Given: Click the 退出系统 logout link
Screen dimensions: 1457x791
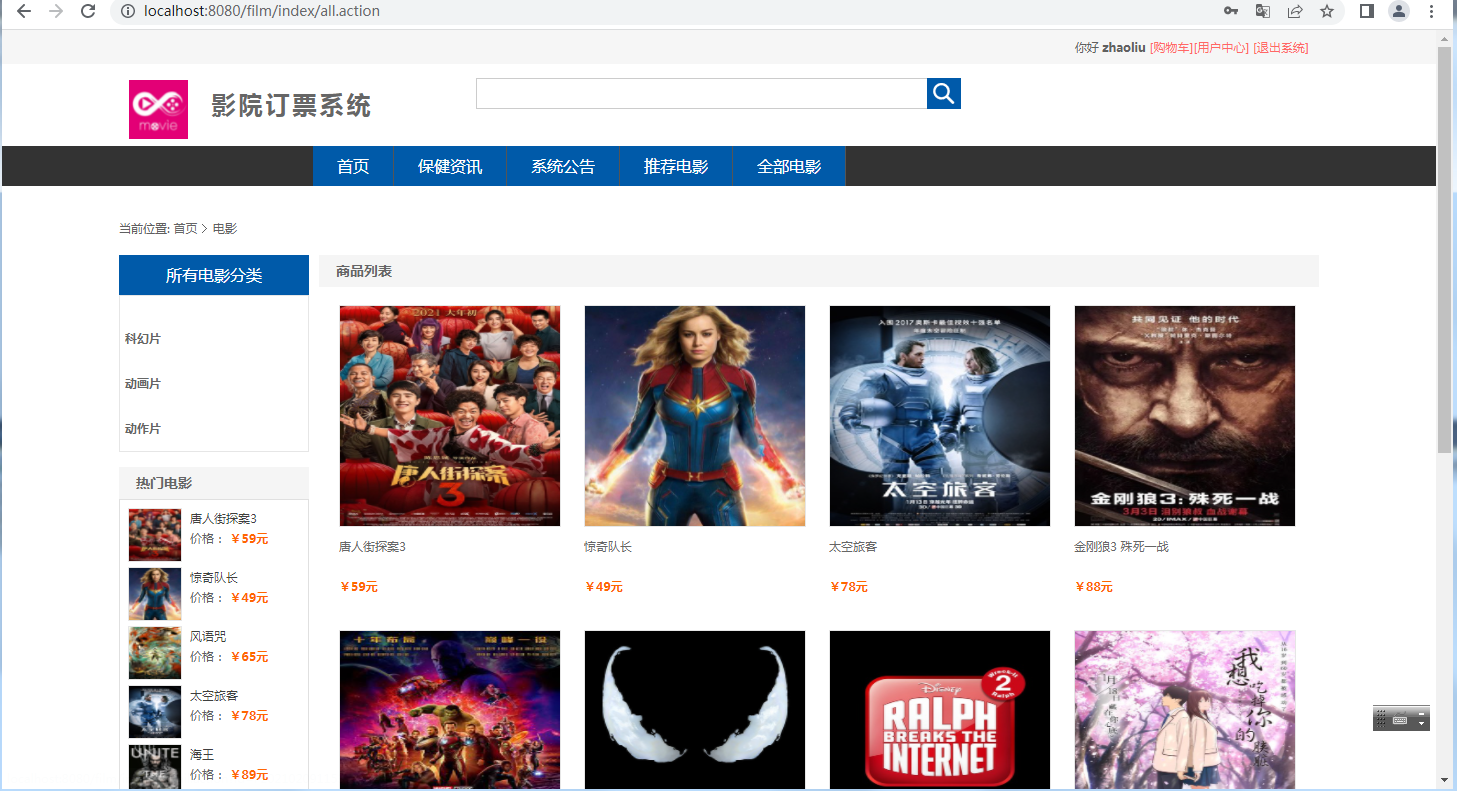Looking at the screenshot, I should tap(1281, 48).
